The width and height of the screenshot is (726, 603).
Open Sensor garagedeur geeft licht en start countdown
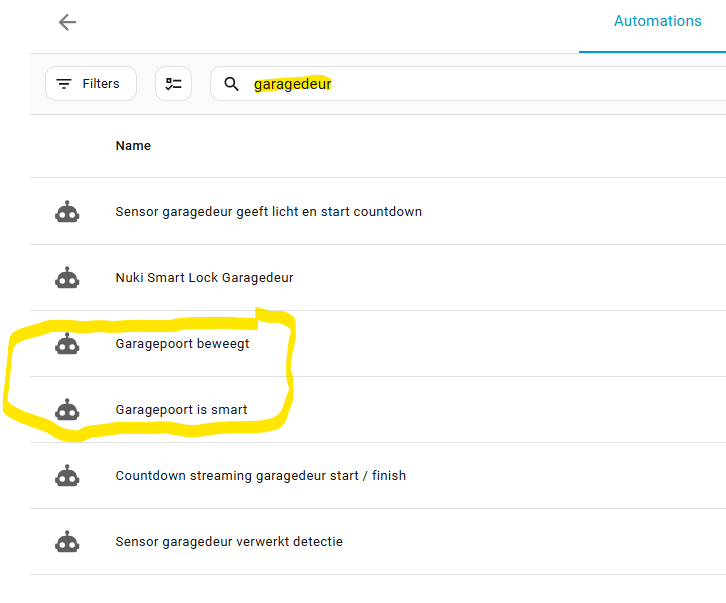tap(268, 212)
